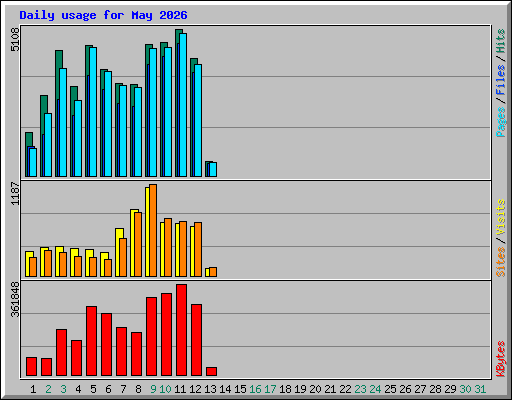Click day 5 on the x-axis
This screenshot has height=400, width=512.
click(93, 389)
